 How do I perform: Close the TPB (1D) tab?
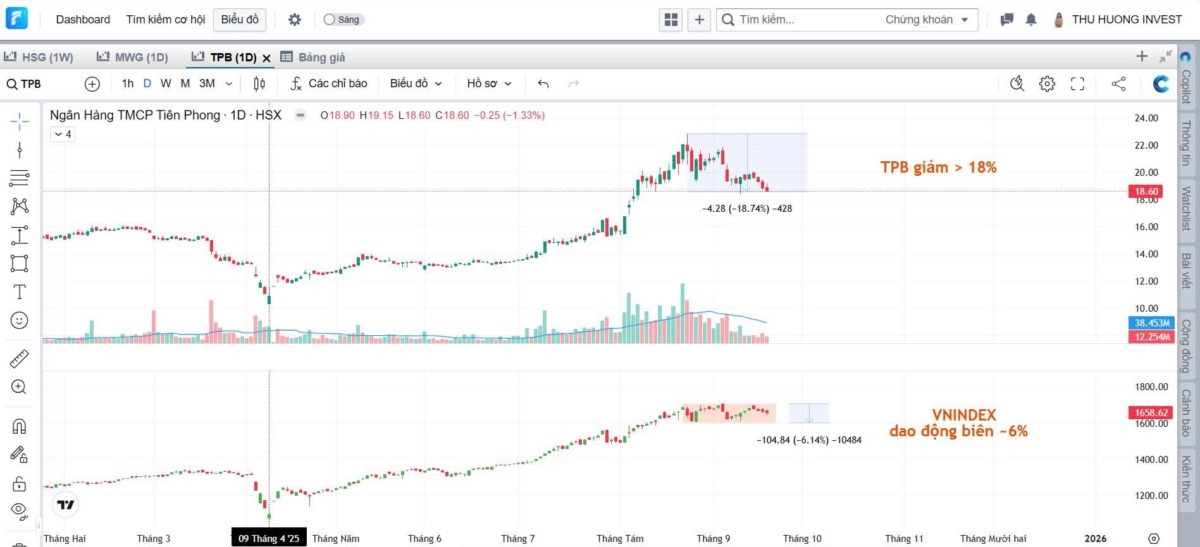[266, 58]
